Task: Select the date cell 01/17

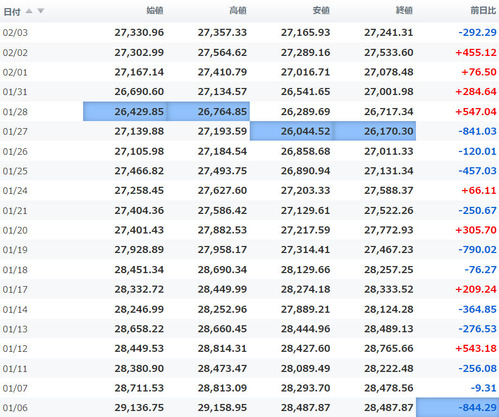Action: (15, 289)
